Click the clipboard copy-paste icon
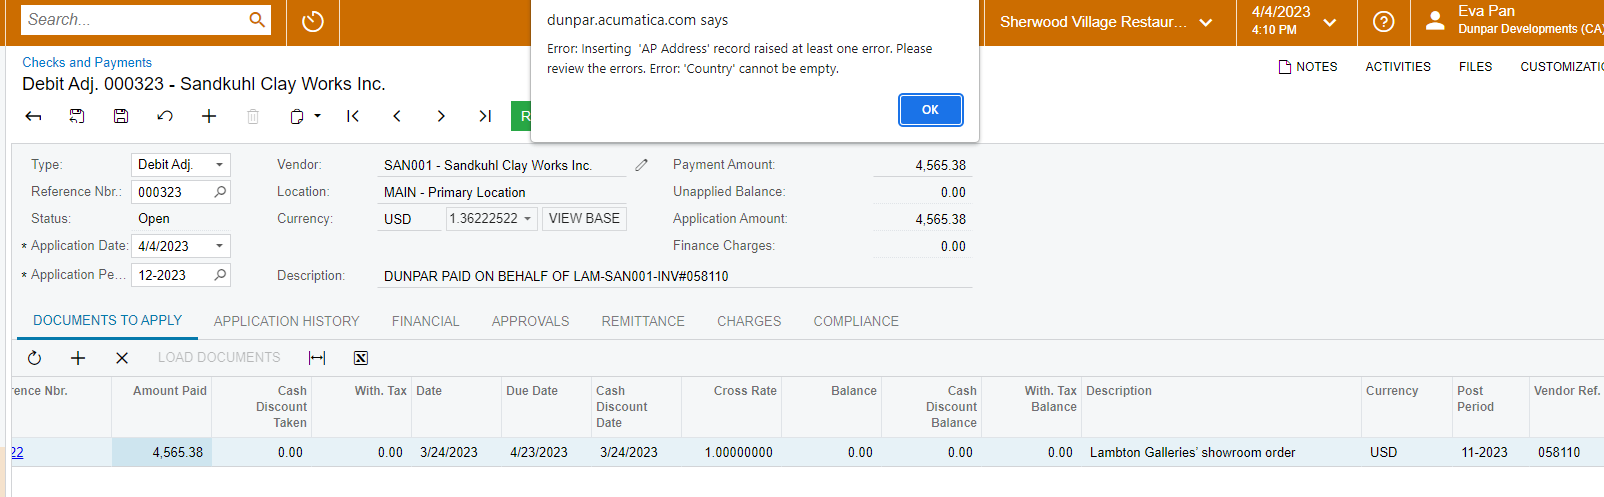Image resolution: width=1604 pixels, height=497 pixels. pyautogui.click(x=297, y=116)
